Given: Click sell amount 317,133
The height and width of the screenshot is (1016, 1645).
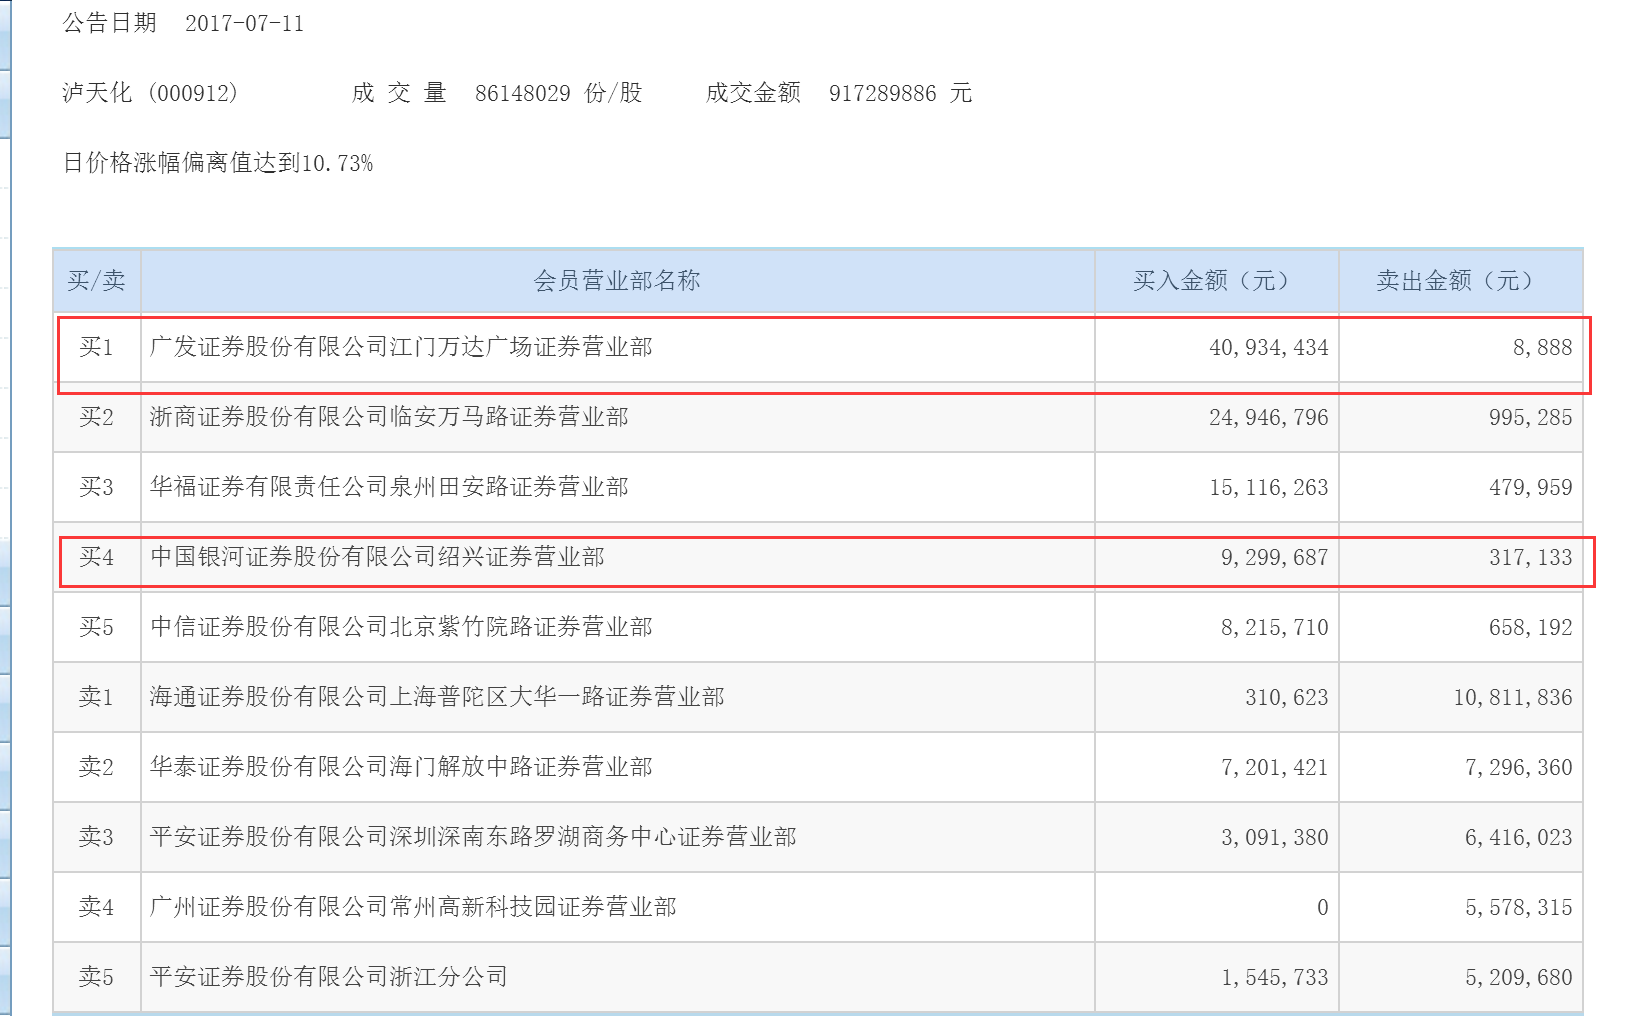Looking at the screenshot, I should (x=1530, y=557).
